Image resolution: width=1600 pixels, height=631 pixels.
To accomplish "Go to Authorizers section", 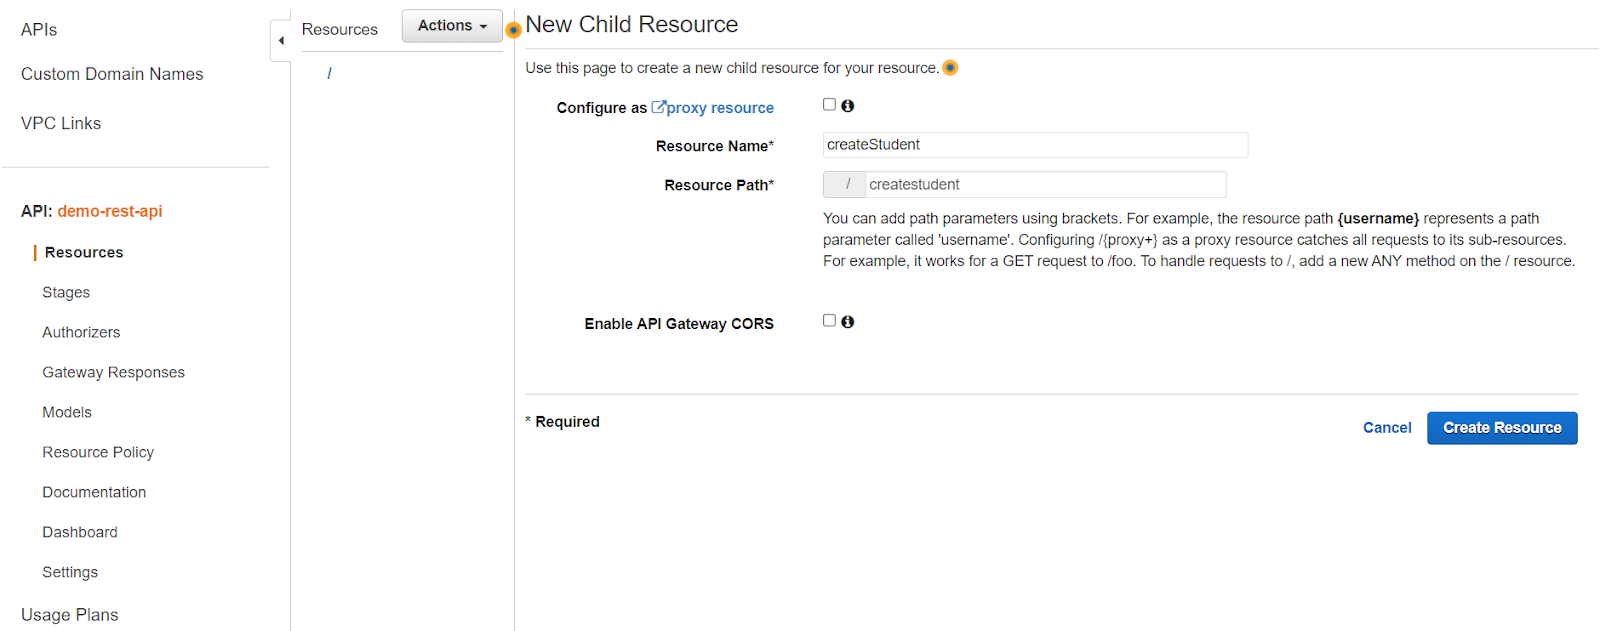I will (x=81, y=333).
